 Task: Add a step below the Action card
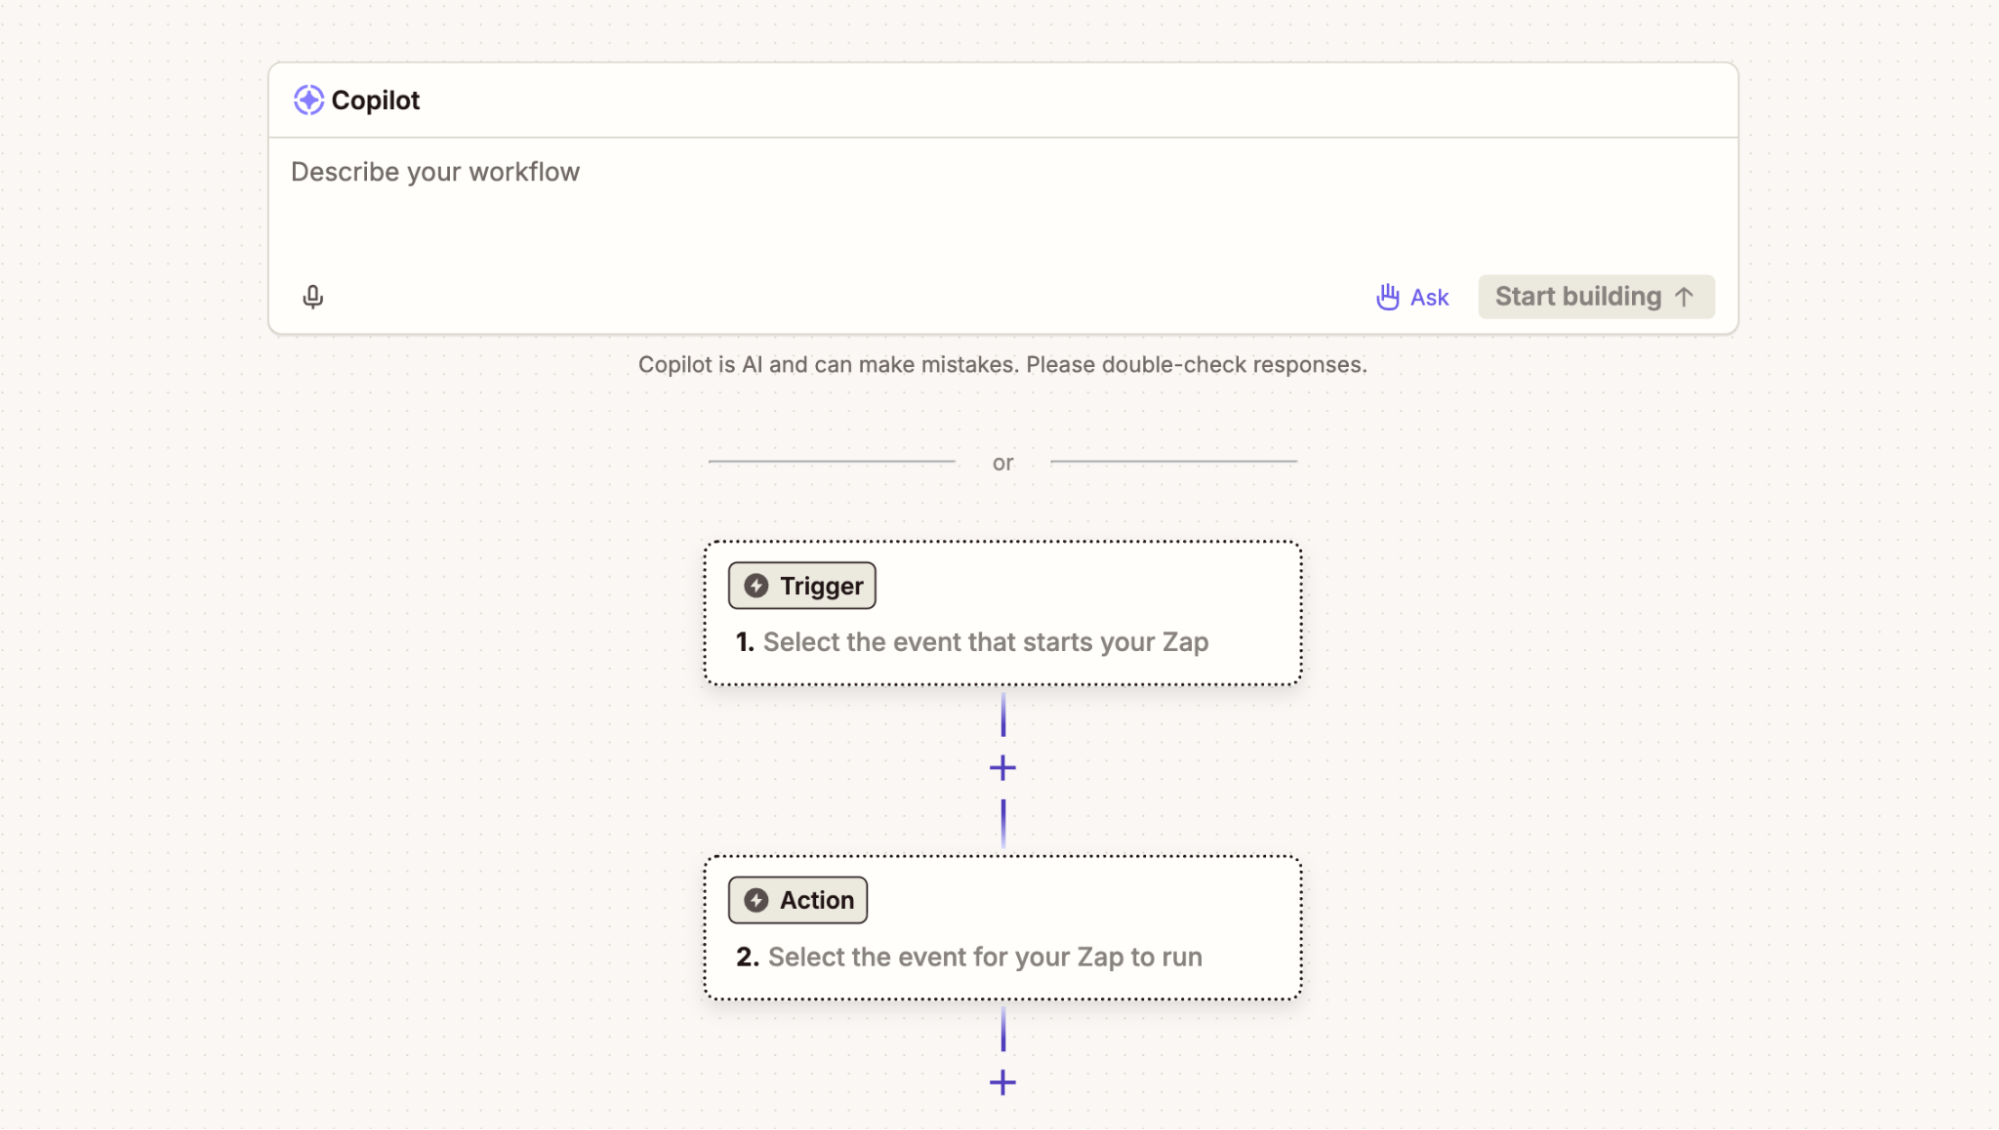(1003, 1083)
